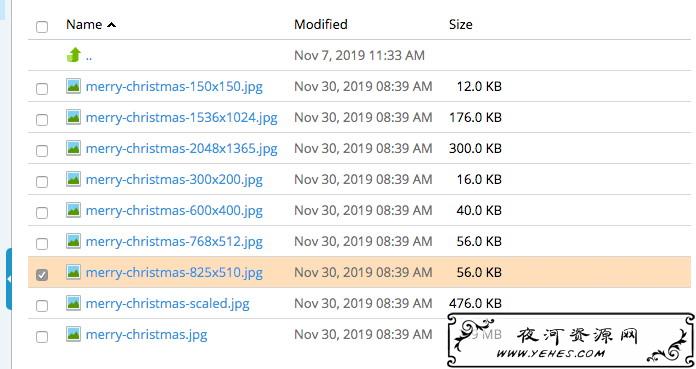Click image icon beside merry-christmas-2048x1365.jpg
The width and height of the screenshot is (696, 369).
pyautogui.click(x=74, y=148)
